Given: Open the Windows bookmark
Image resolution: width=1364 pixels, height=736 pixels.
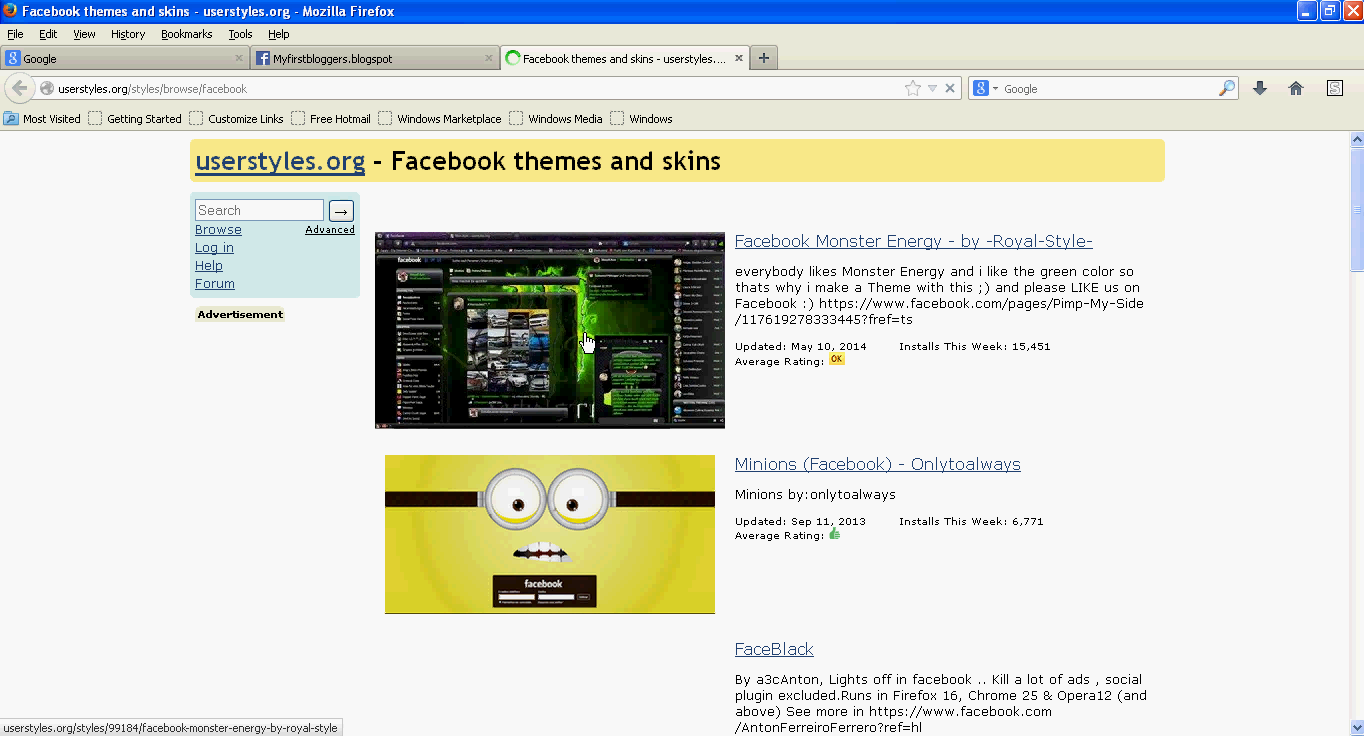Looking at the screenshot, I should point(641,118).
